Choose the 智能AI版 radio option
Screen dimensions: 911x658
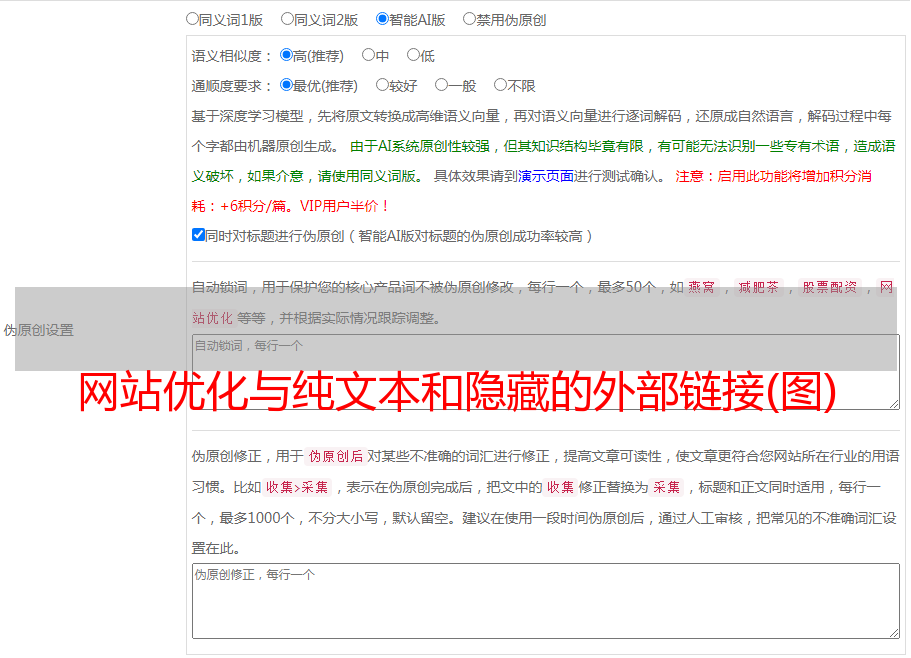[382, 18]
